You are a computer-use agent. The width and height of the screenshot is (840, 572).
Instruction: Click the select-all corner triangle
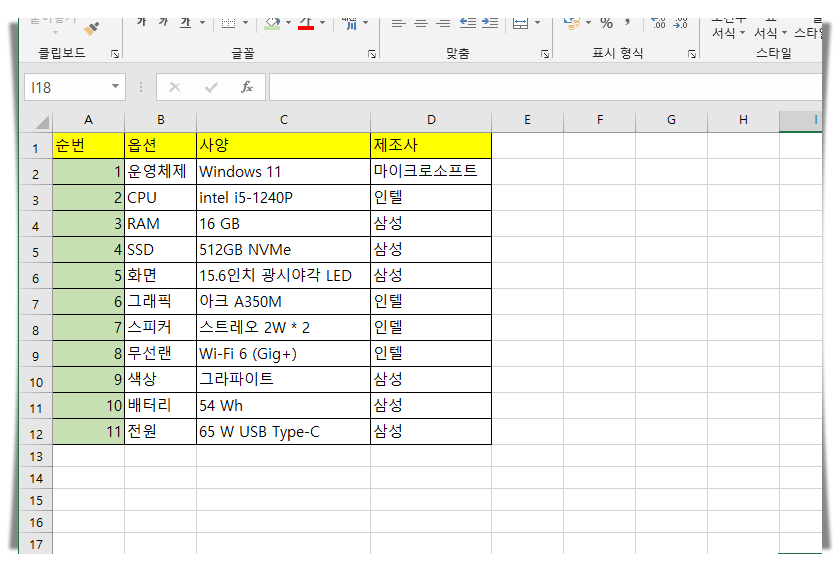pyautogui.click(x=42, y=122)
